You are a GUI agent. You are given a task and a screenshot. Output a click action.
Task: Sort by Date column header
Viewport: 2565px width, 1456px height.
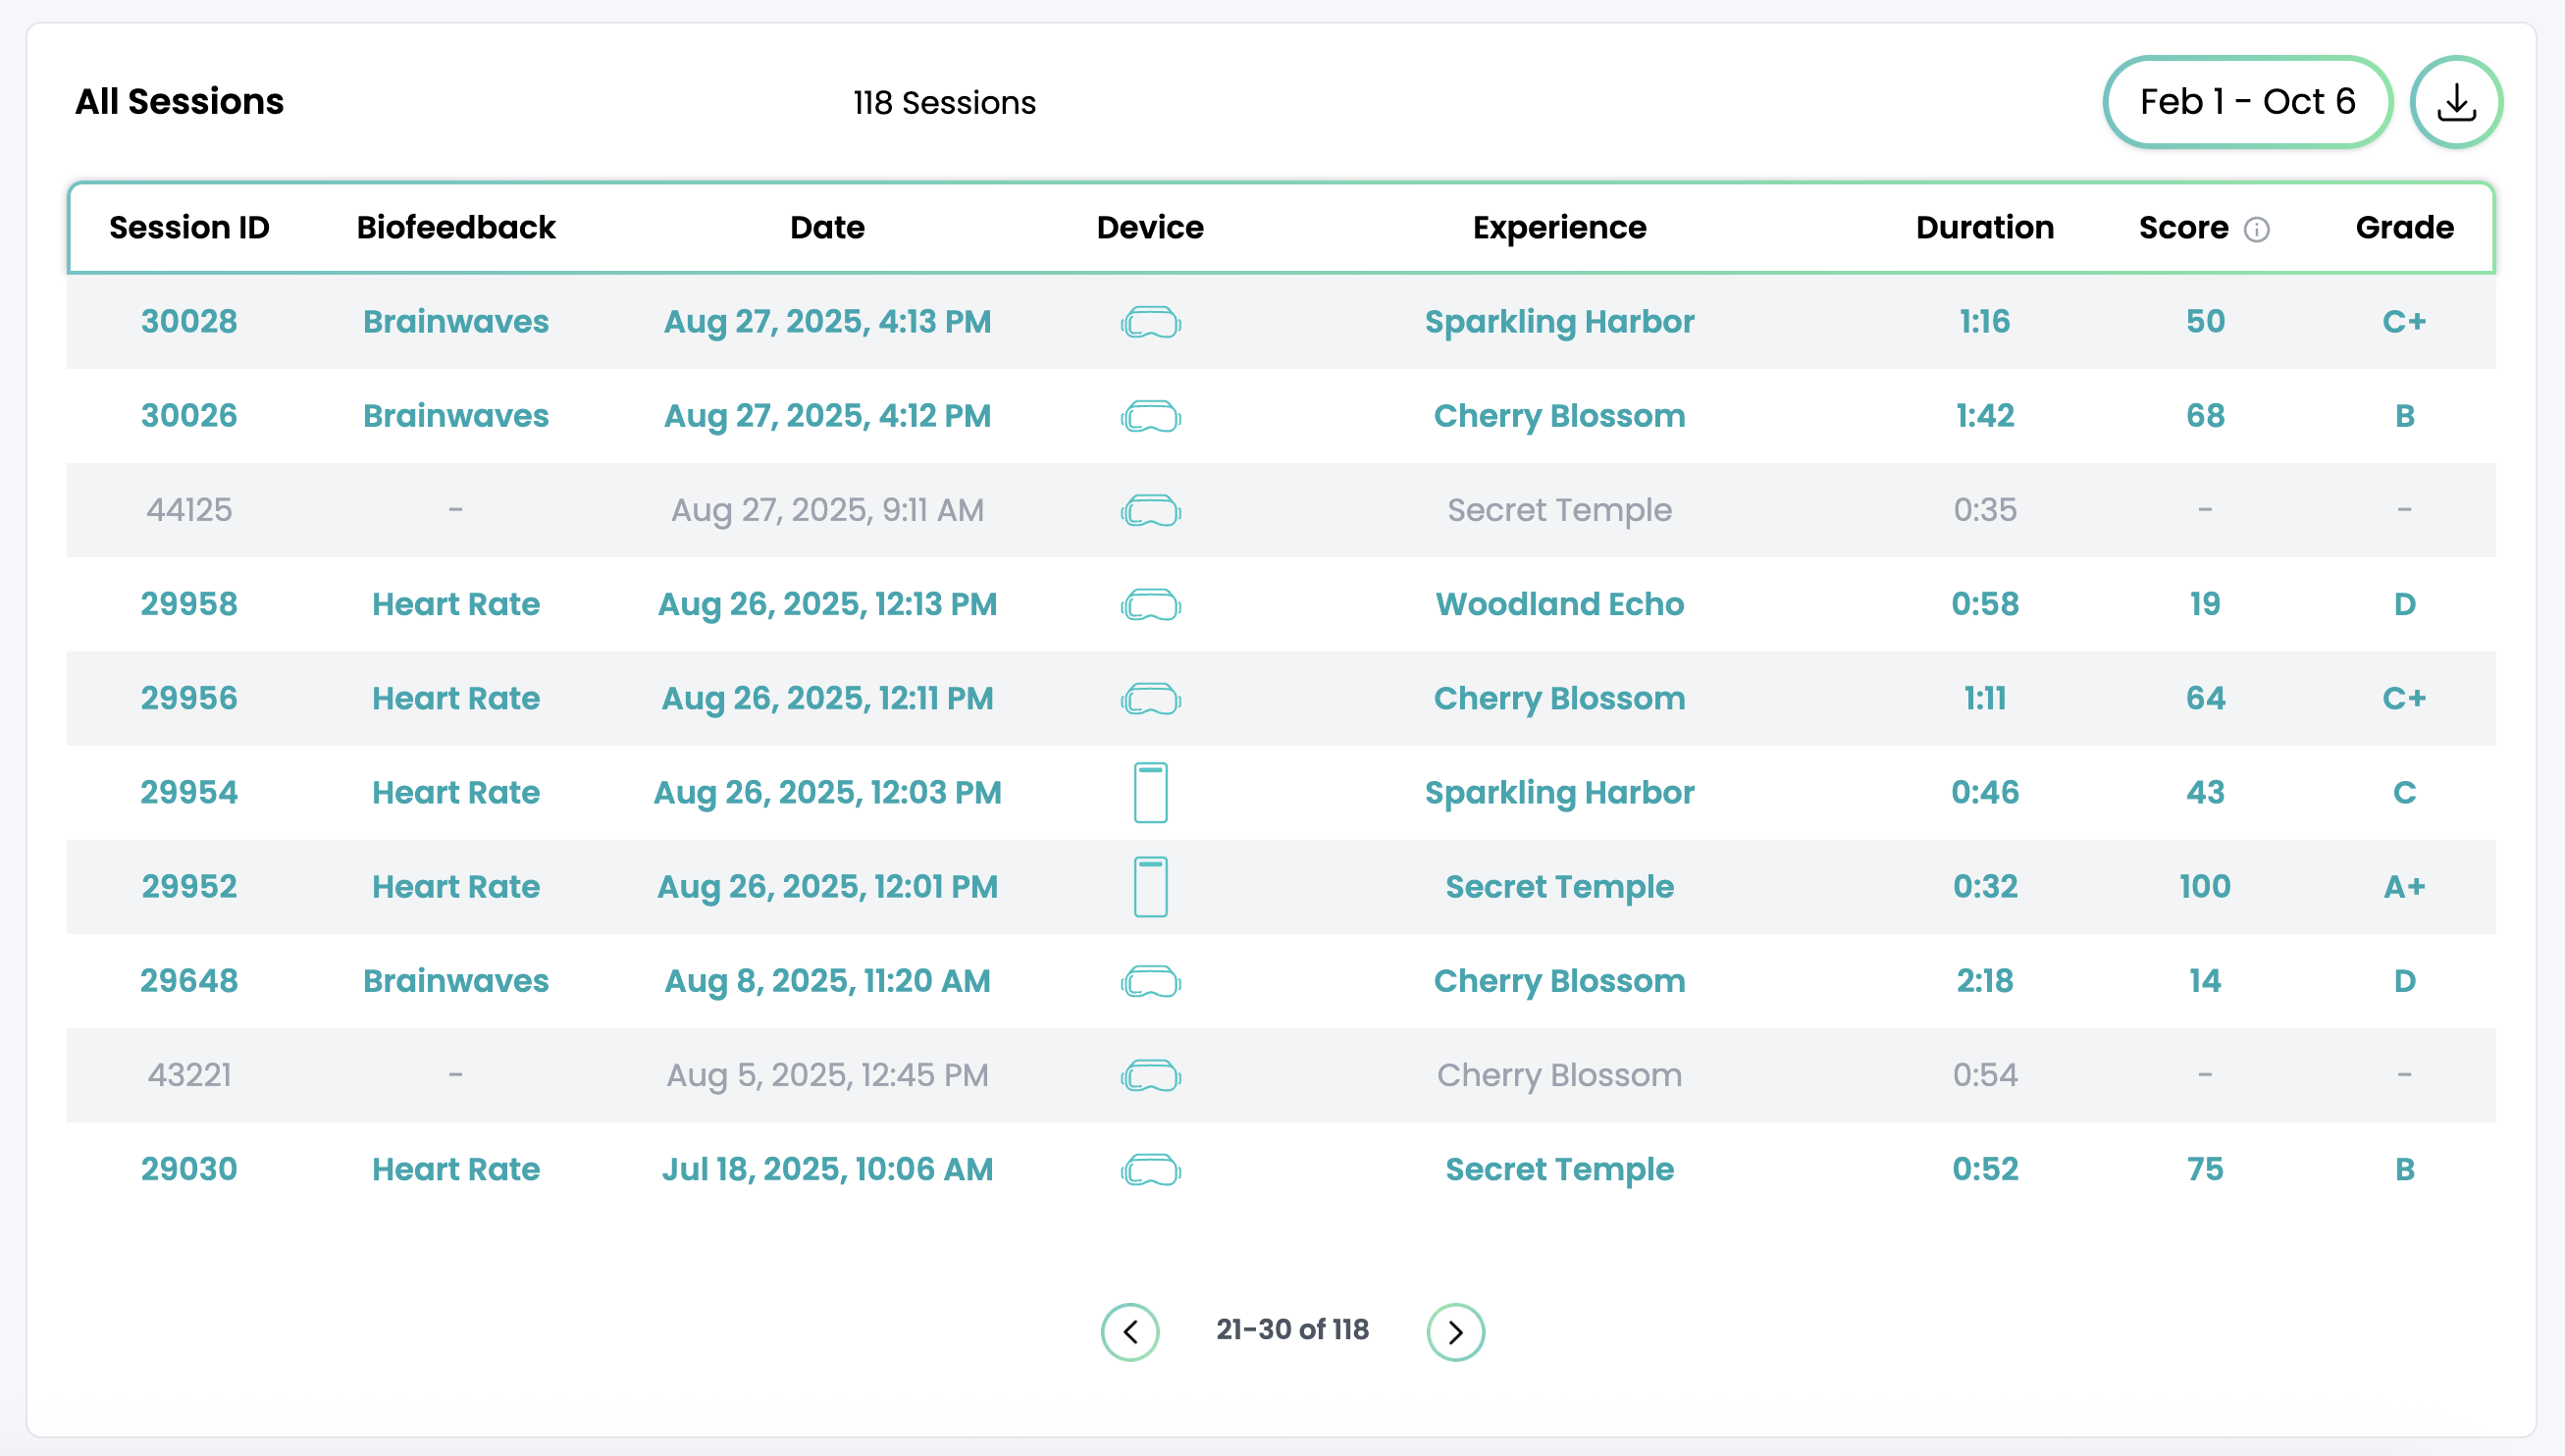827,228
